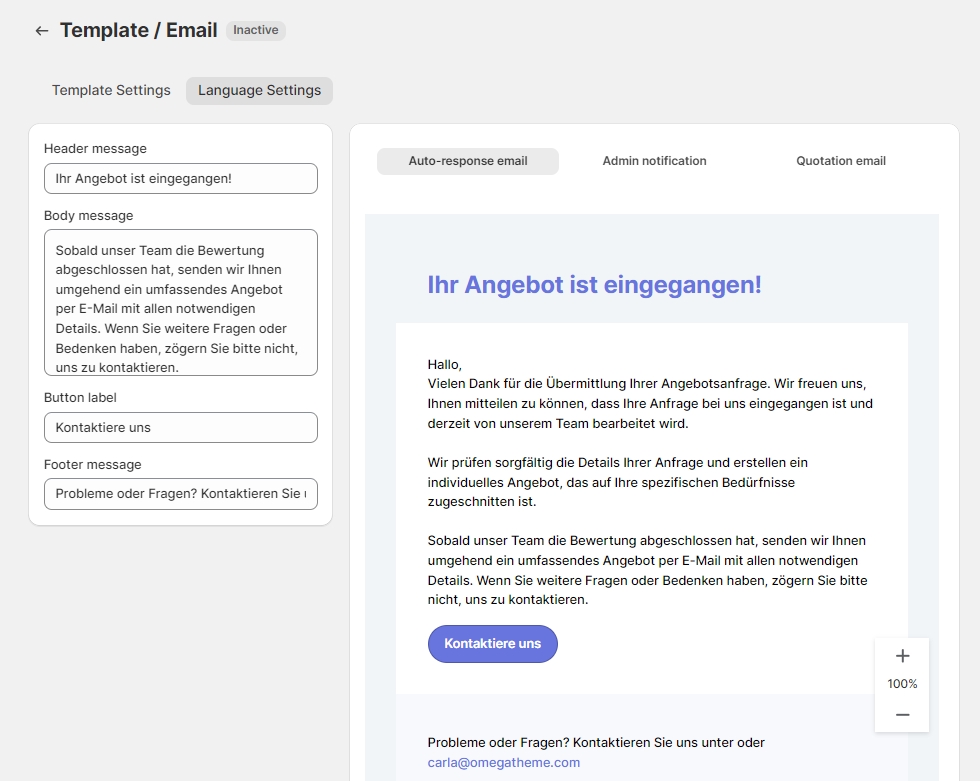
Task: Open the carla@omegatheme.com email link
Action: (x=503, y=763)
